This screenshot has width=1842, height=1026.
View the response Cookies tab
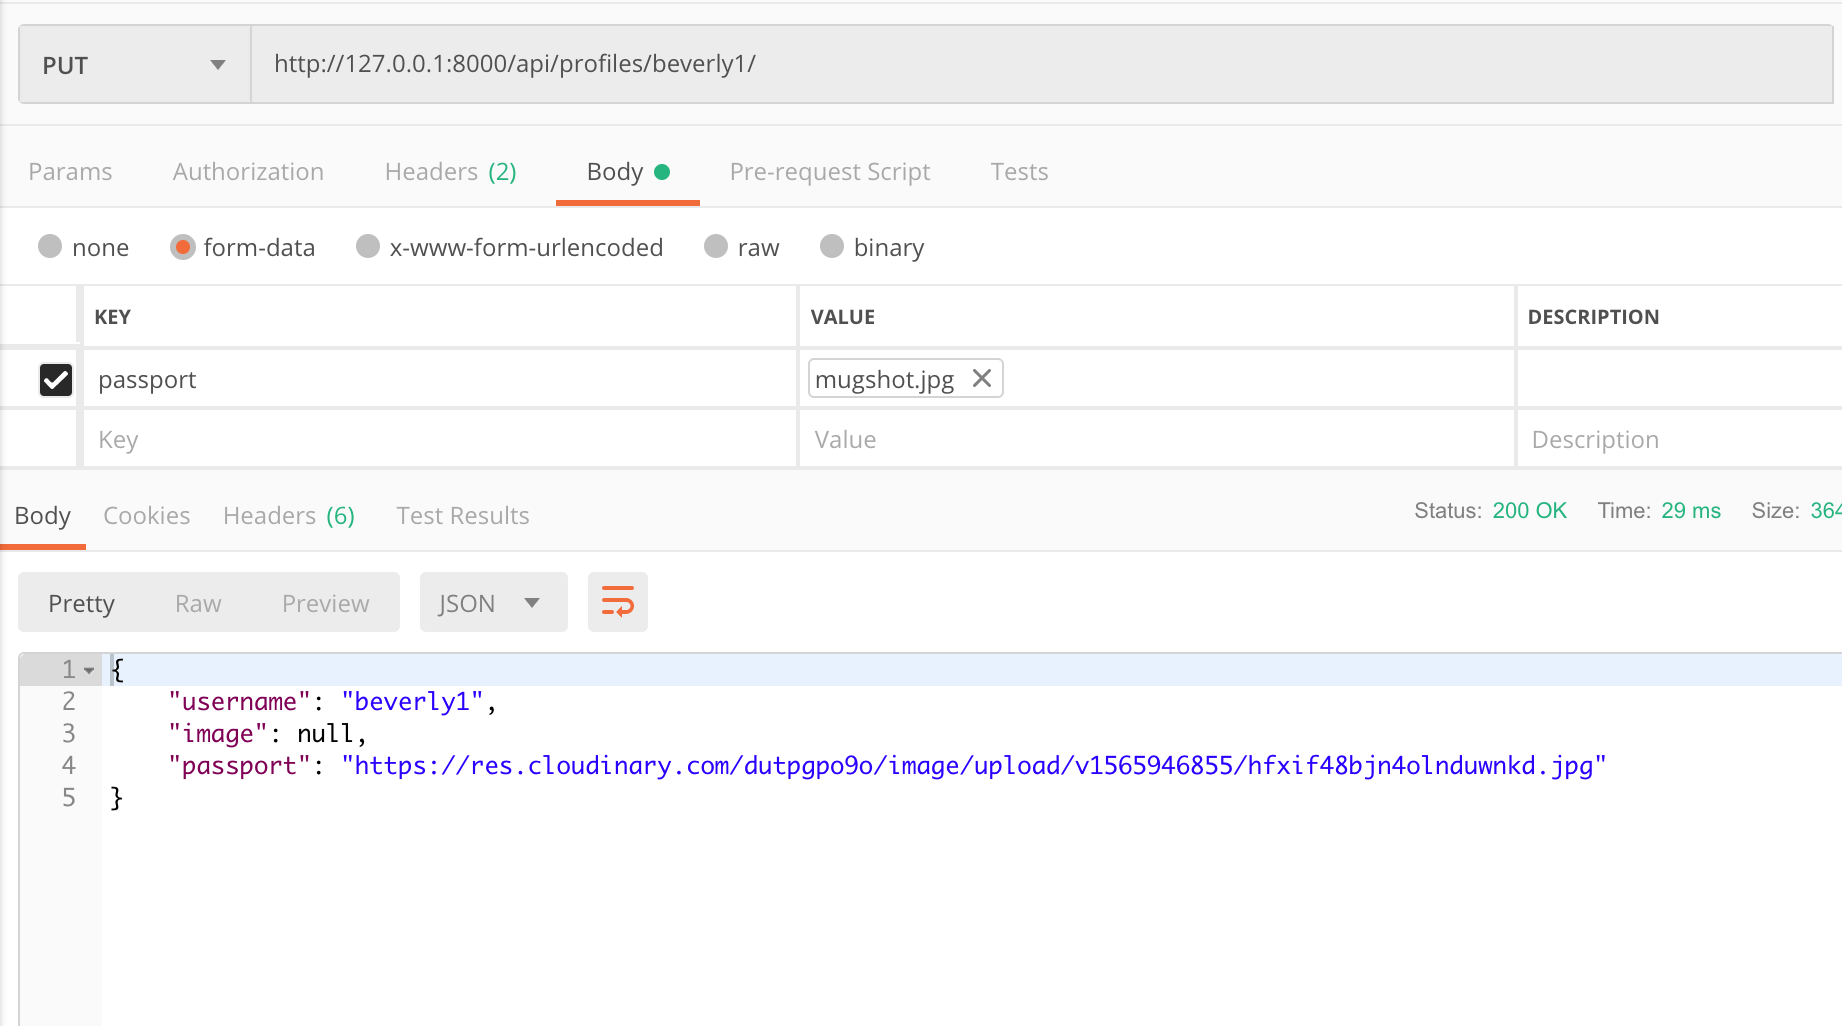click(x=146, y=515)
